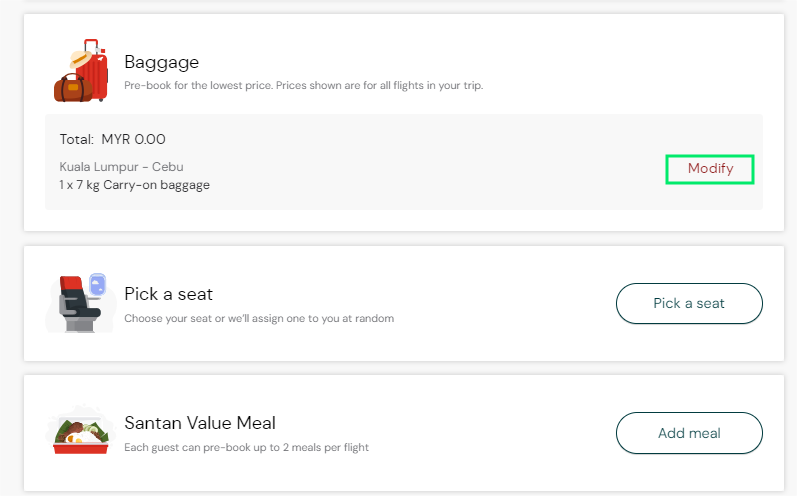
Task: Select the Pick a seat heading text
Action: (x=169, y=294)
